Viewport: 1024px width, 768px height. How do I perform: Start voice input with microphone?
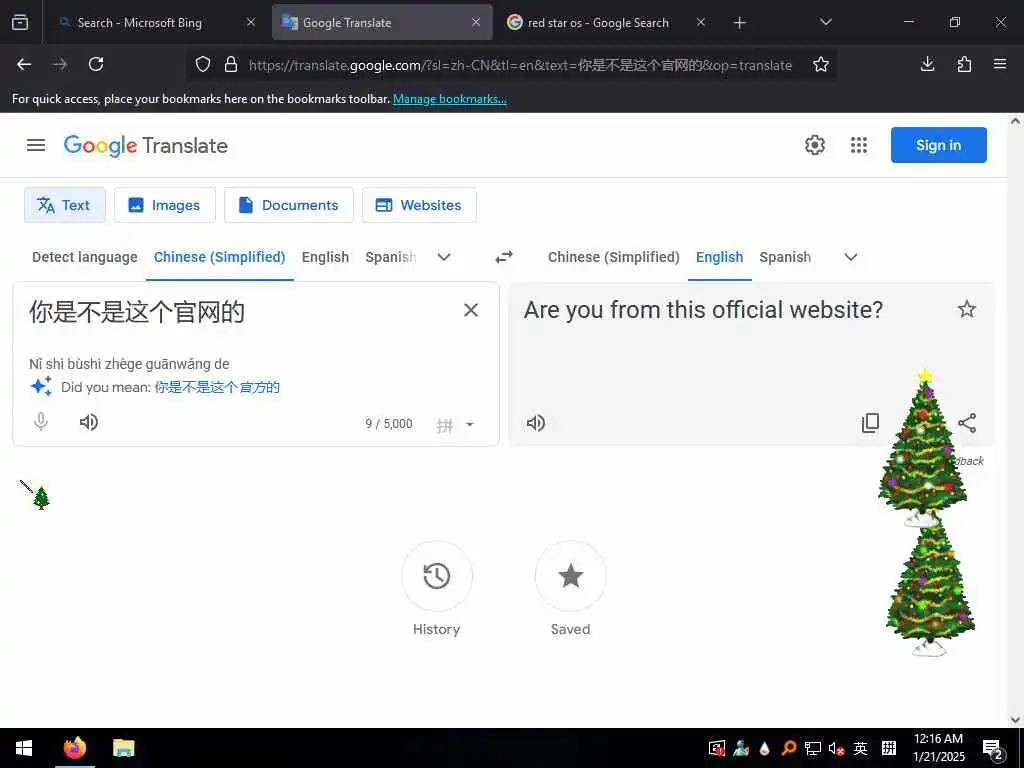(x=40, y=422)
